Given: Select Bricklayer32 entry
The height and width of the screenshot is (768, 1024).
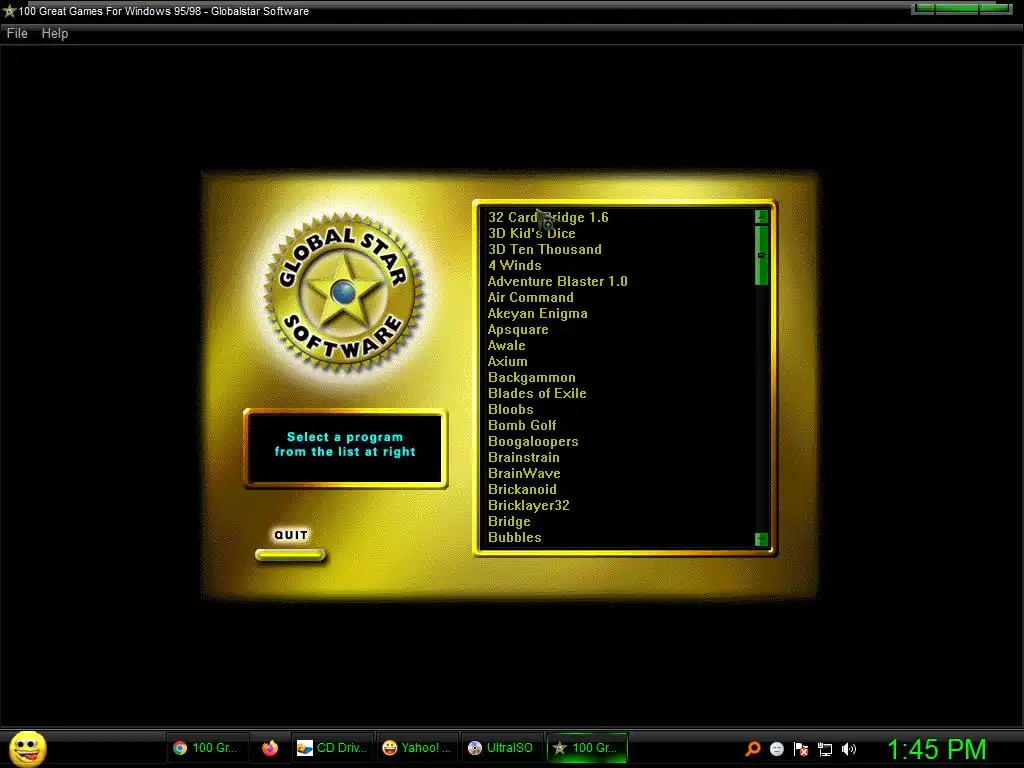Looking at the screenshot, I should coord(528,505).
